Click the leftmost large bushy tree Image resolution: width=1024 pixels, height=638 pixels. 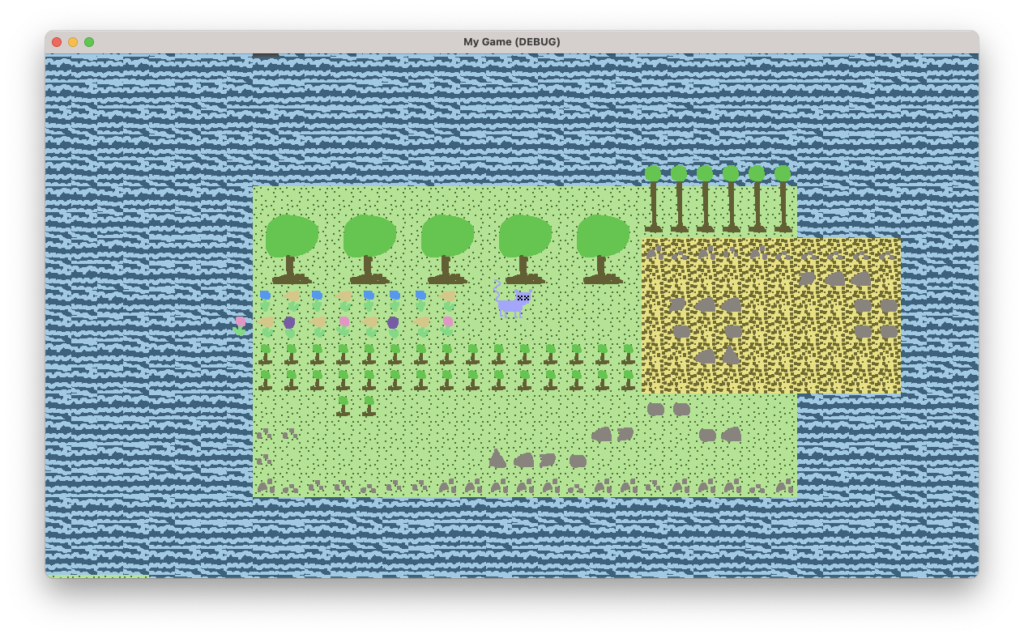[x=291, y=249]
